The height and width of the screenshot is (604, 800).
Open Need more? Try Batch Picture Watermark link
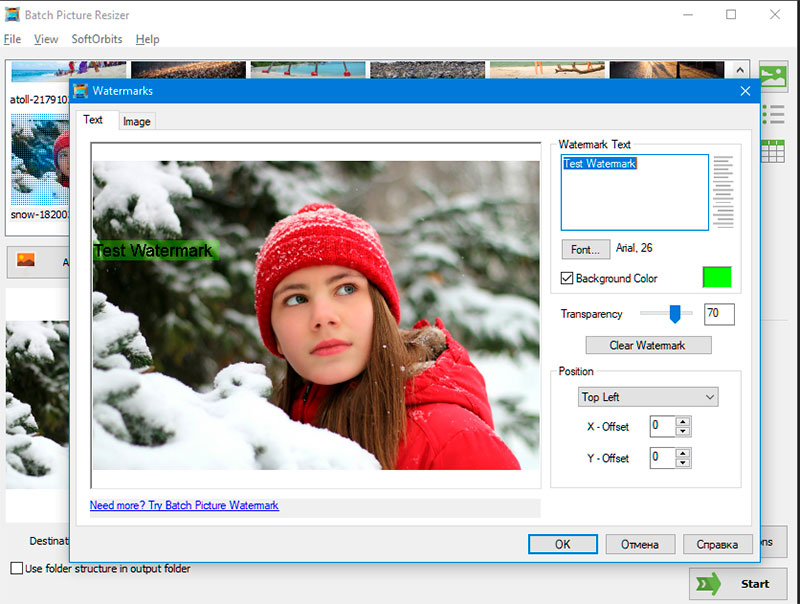tap(184, 505)
